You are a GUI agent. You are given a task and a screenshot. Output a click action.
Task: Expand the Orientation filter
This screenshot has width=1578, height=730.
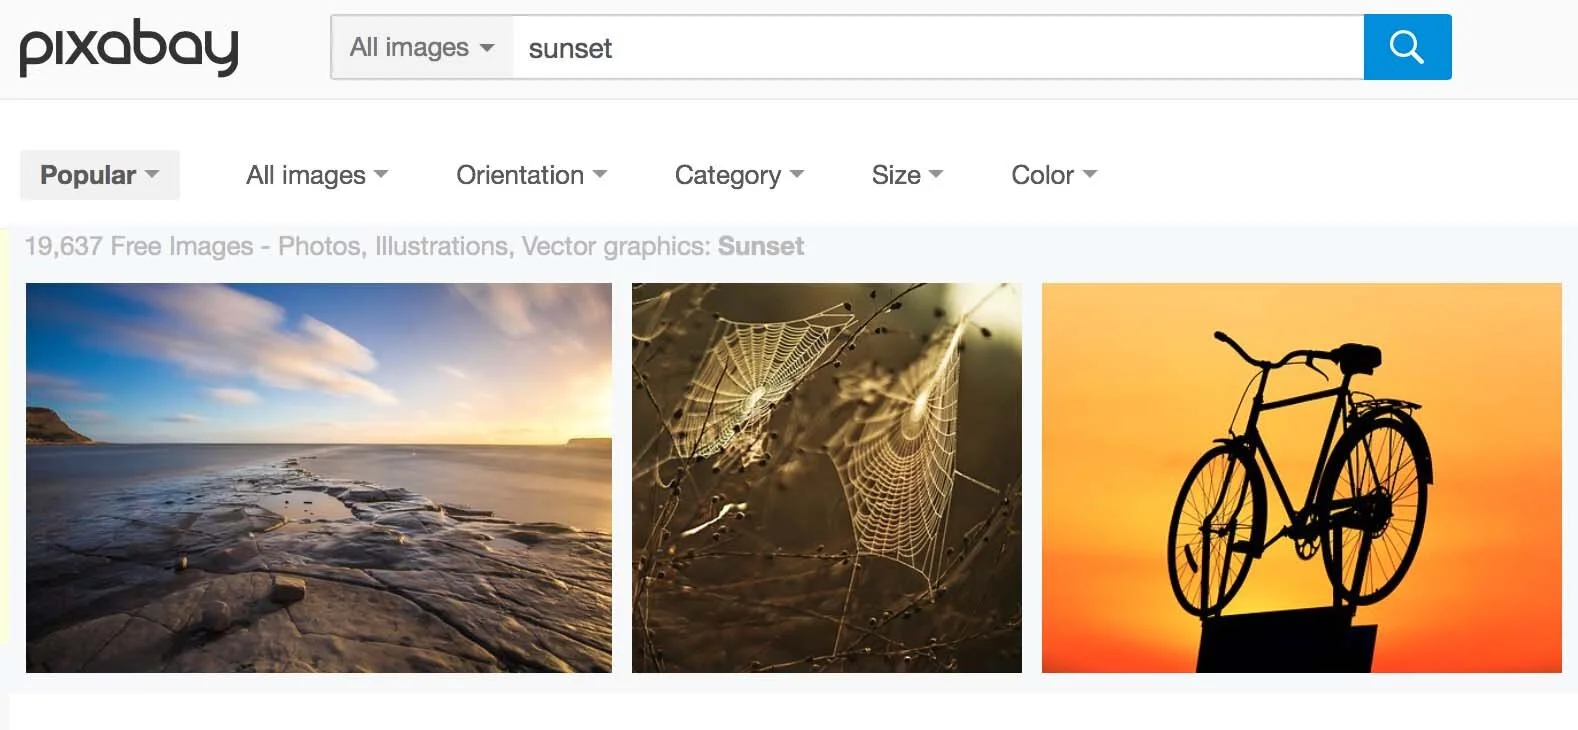click(x=532, y=175)
